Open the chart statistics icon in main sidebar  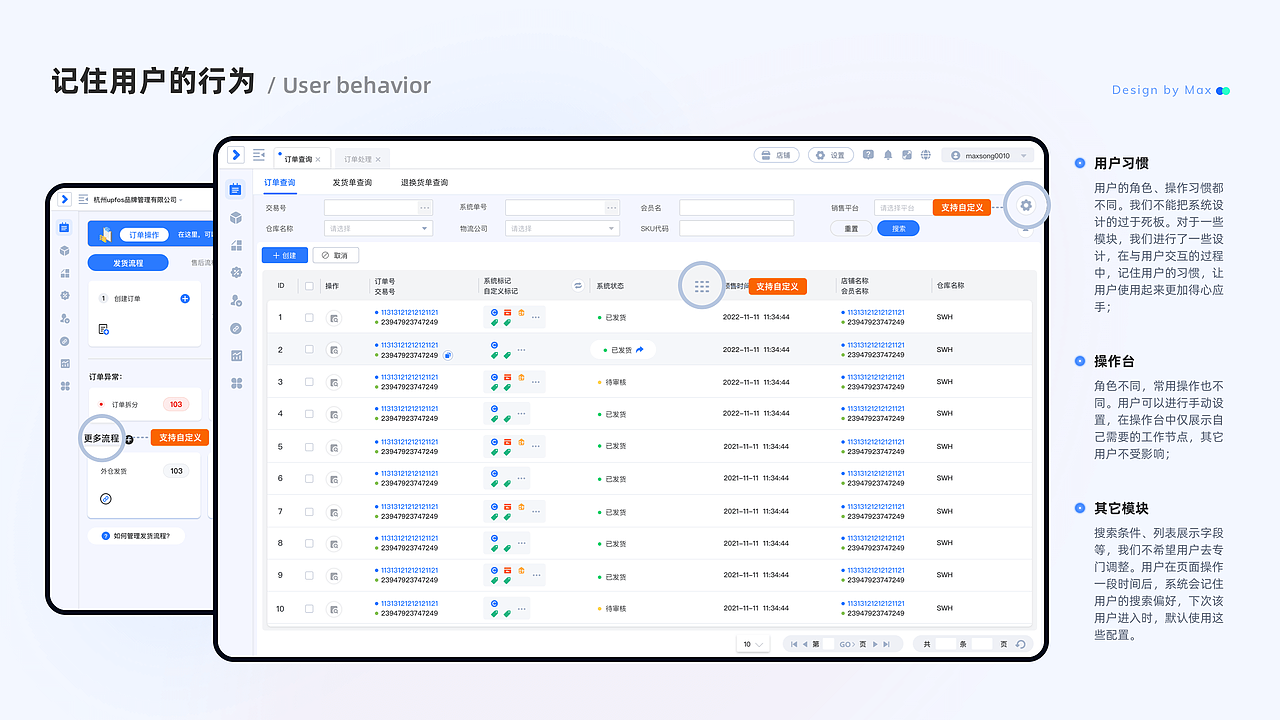(236, 355)
